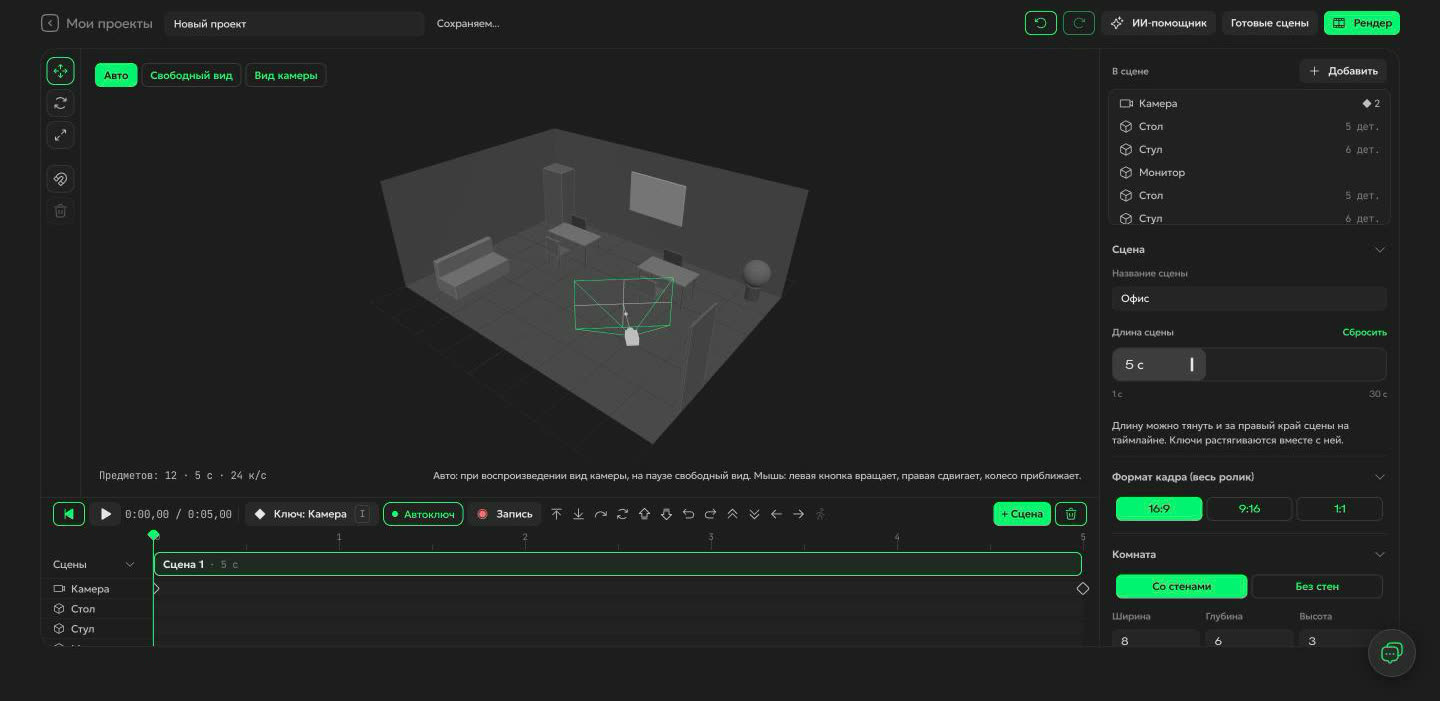Screen dimensions: 1440x701
Task: Collapse the Сцены list in timeline
Action: tap(129, 565)
